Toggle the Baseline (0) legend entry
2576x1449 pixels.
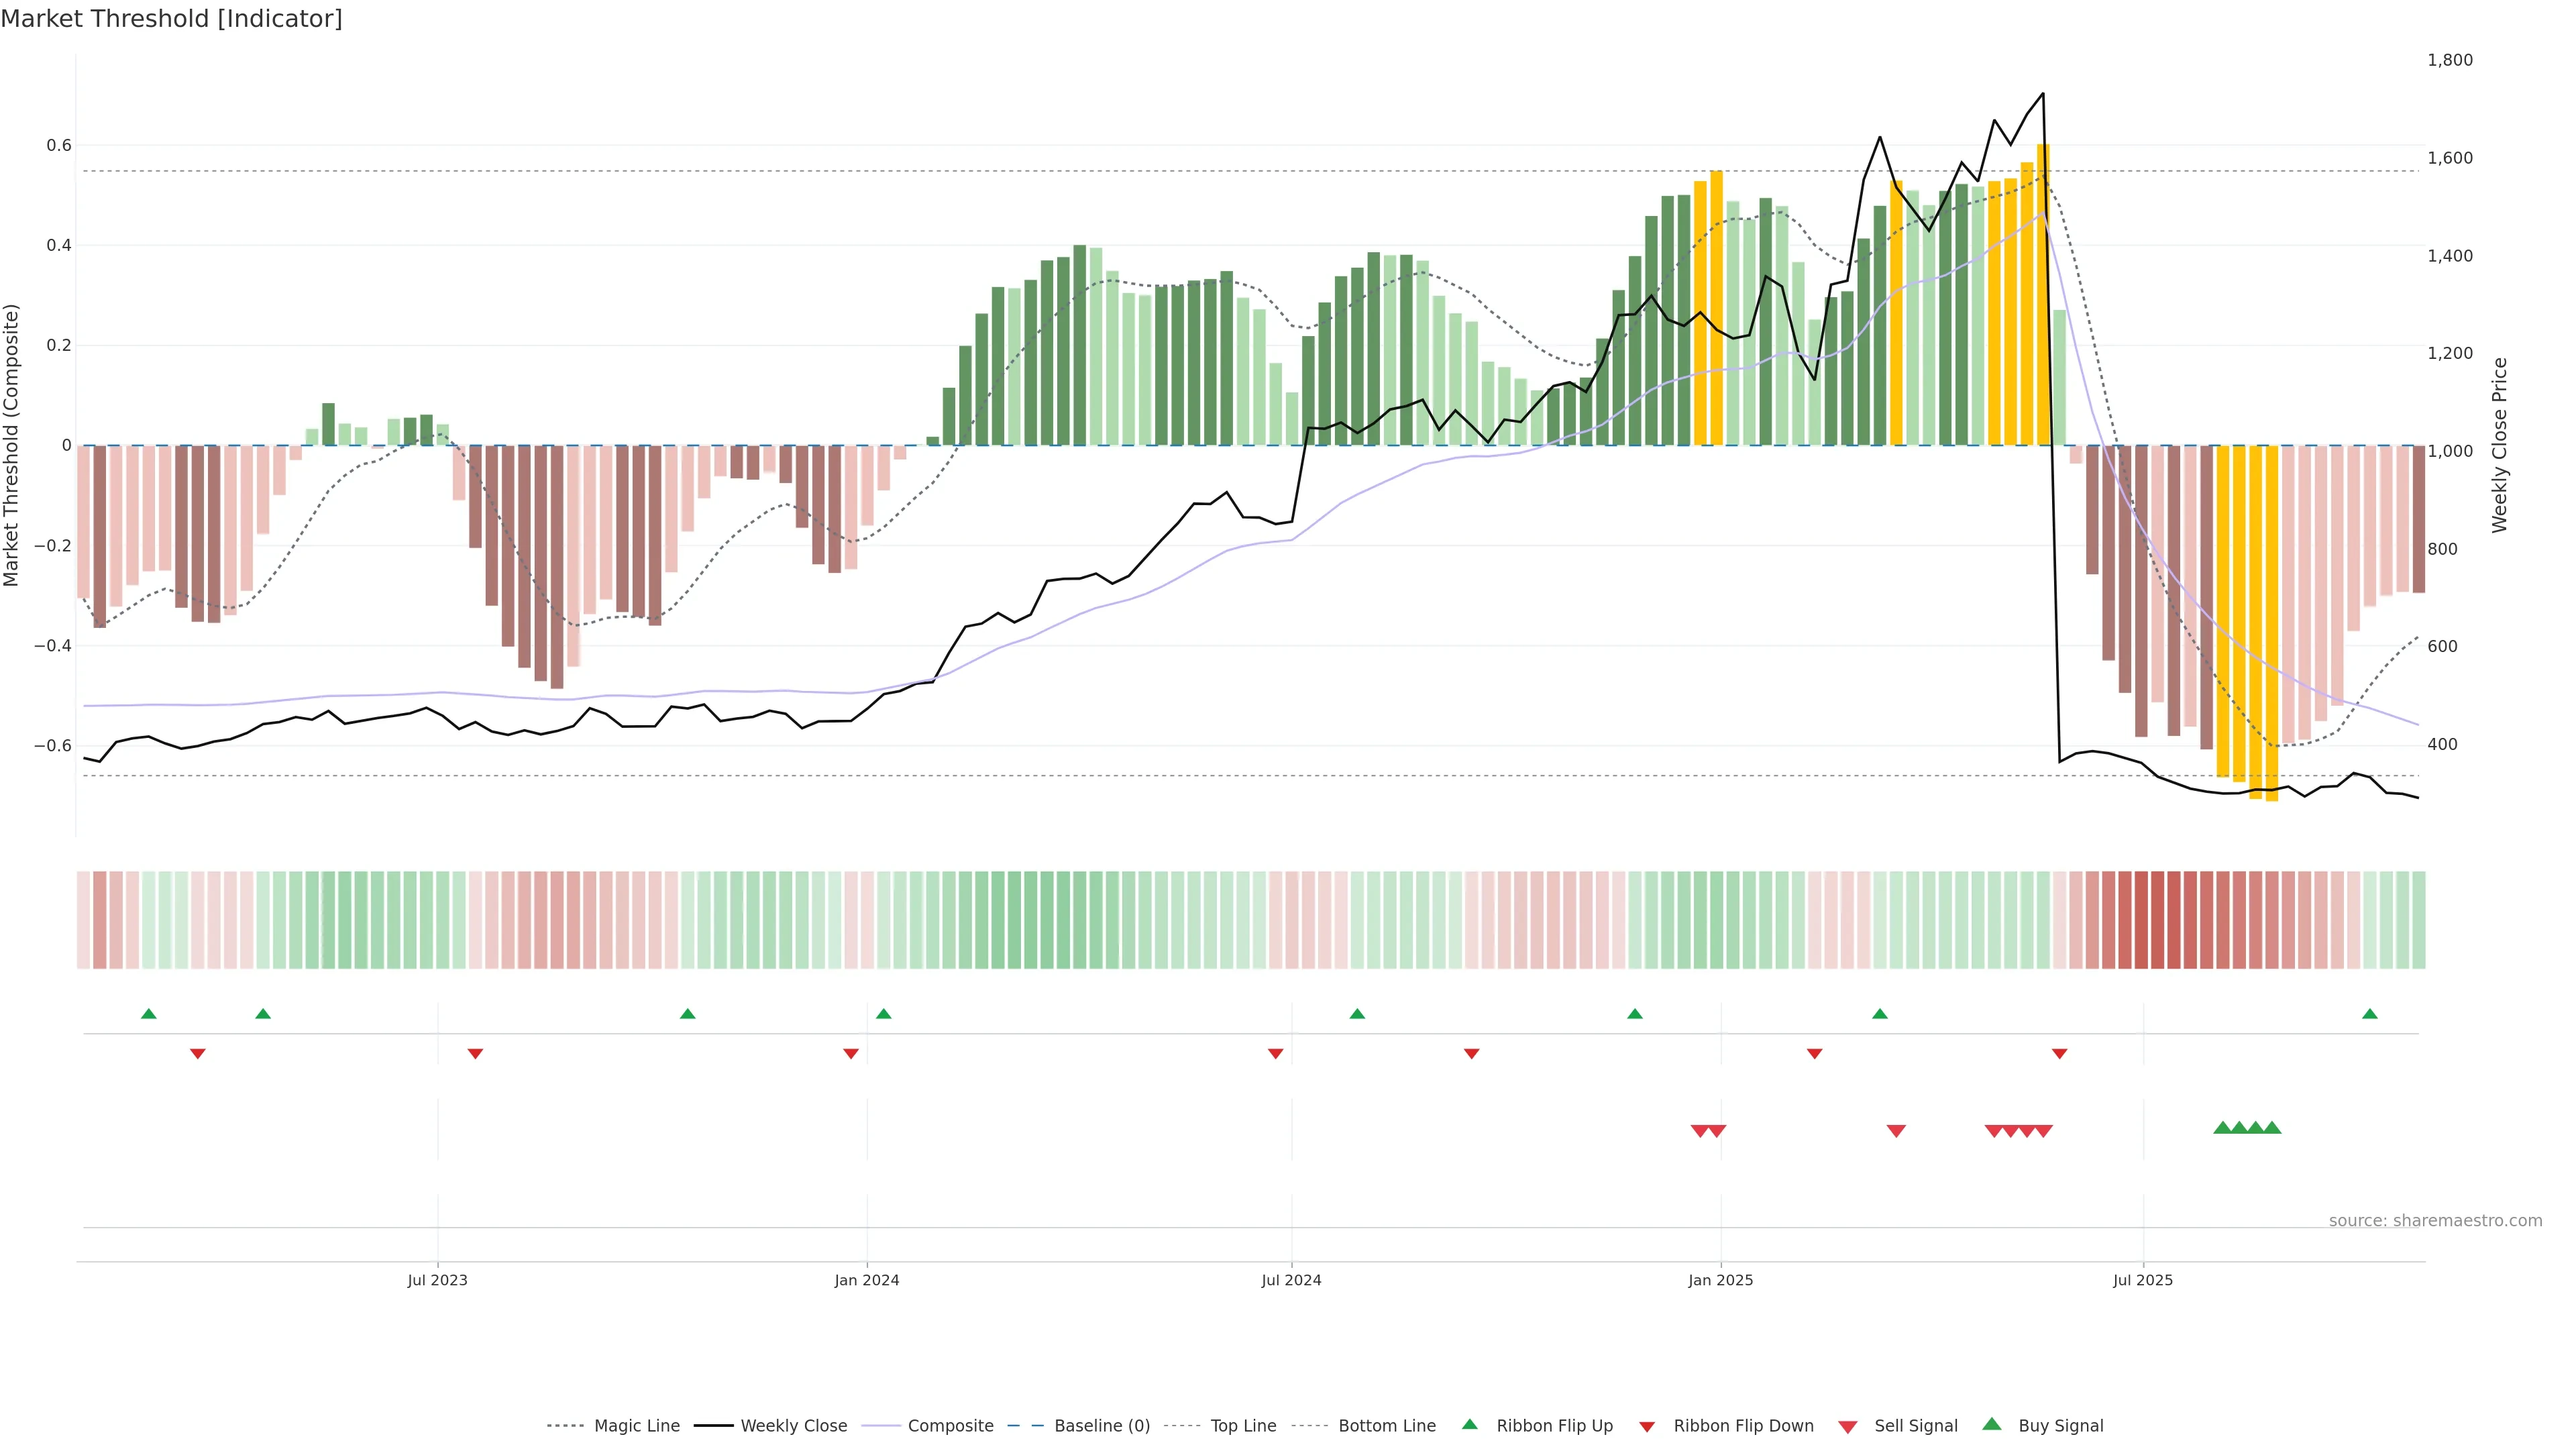point(1101,1426)
